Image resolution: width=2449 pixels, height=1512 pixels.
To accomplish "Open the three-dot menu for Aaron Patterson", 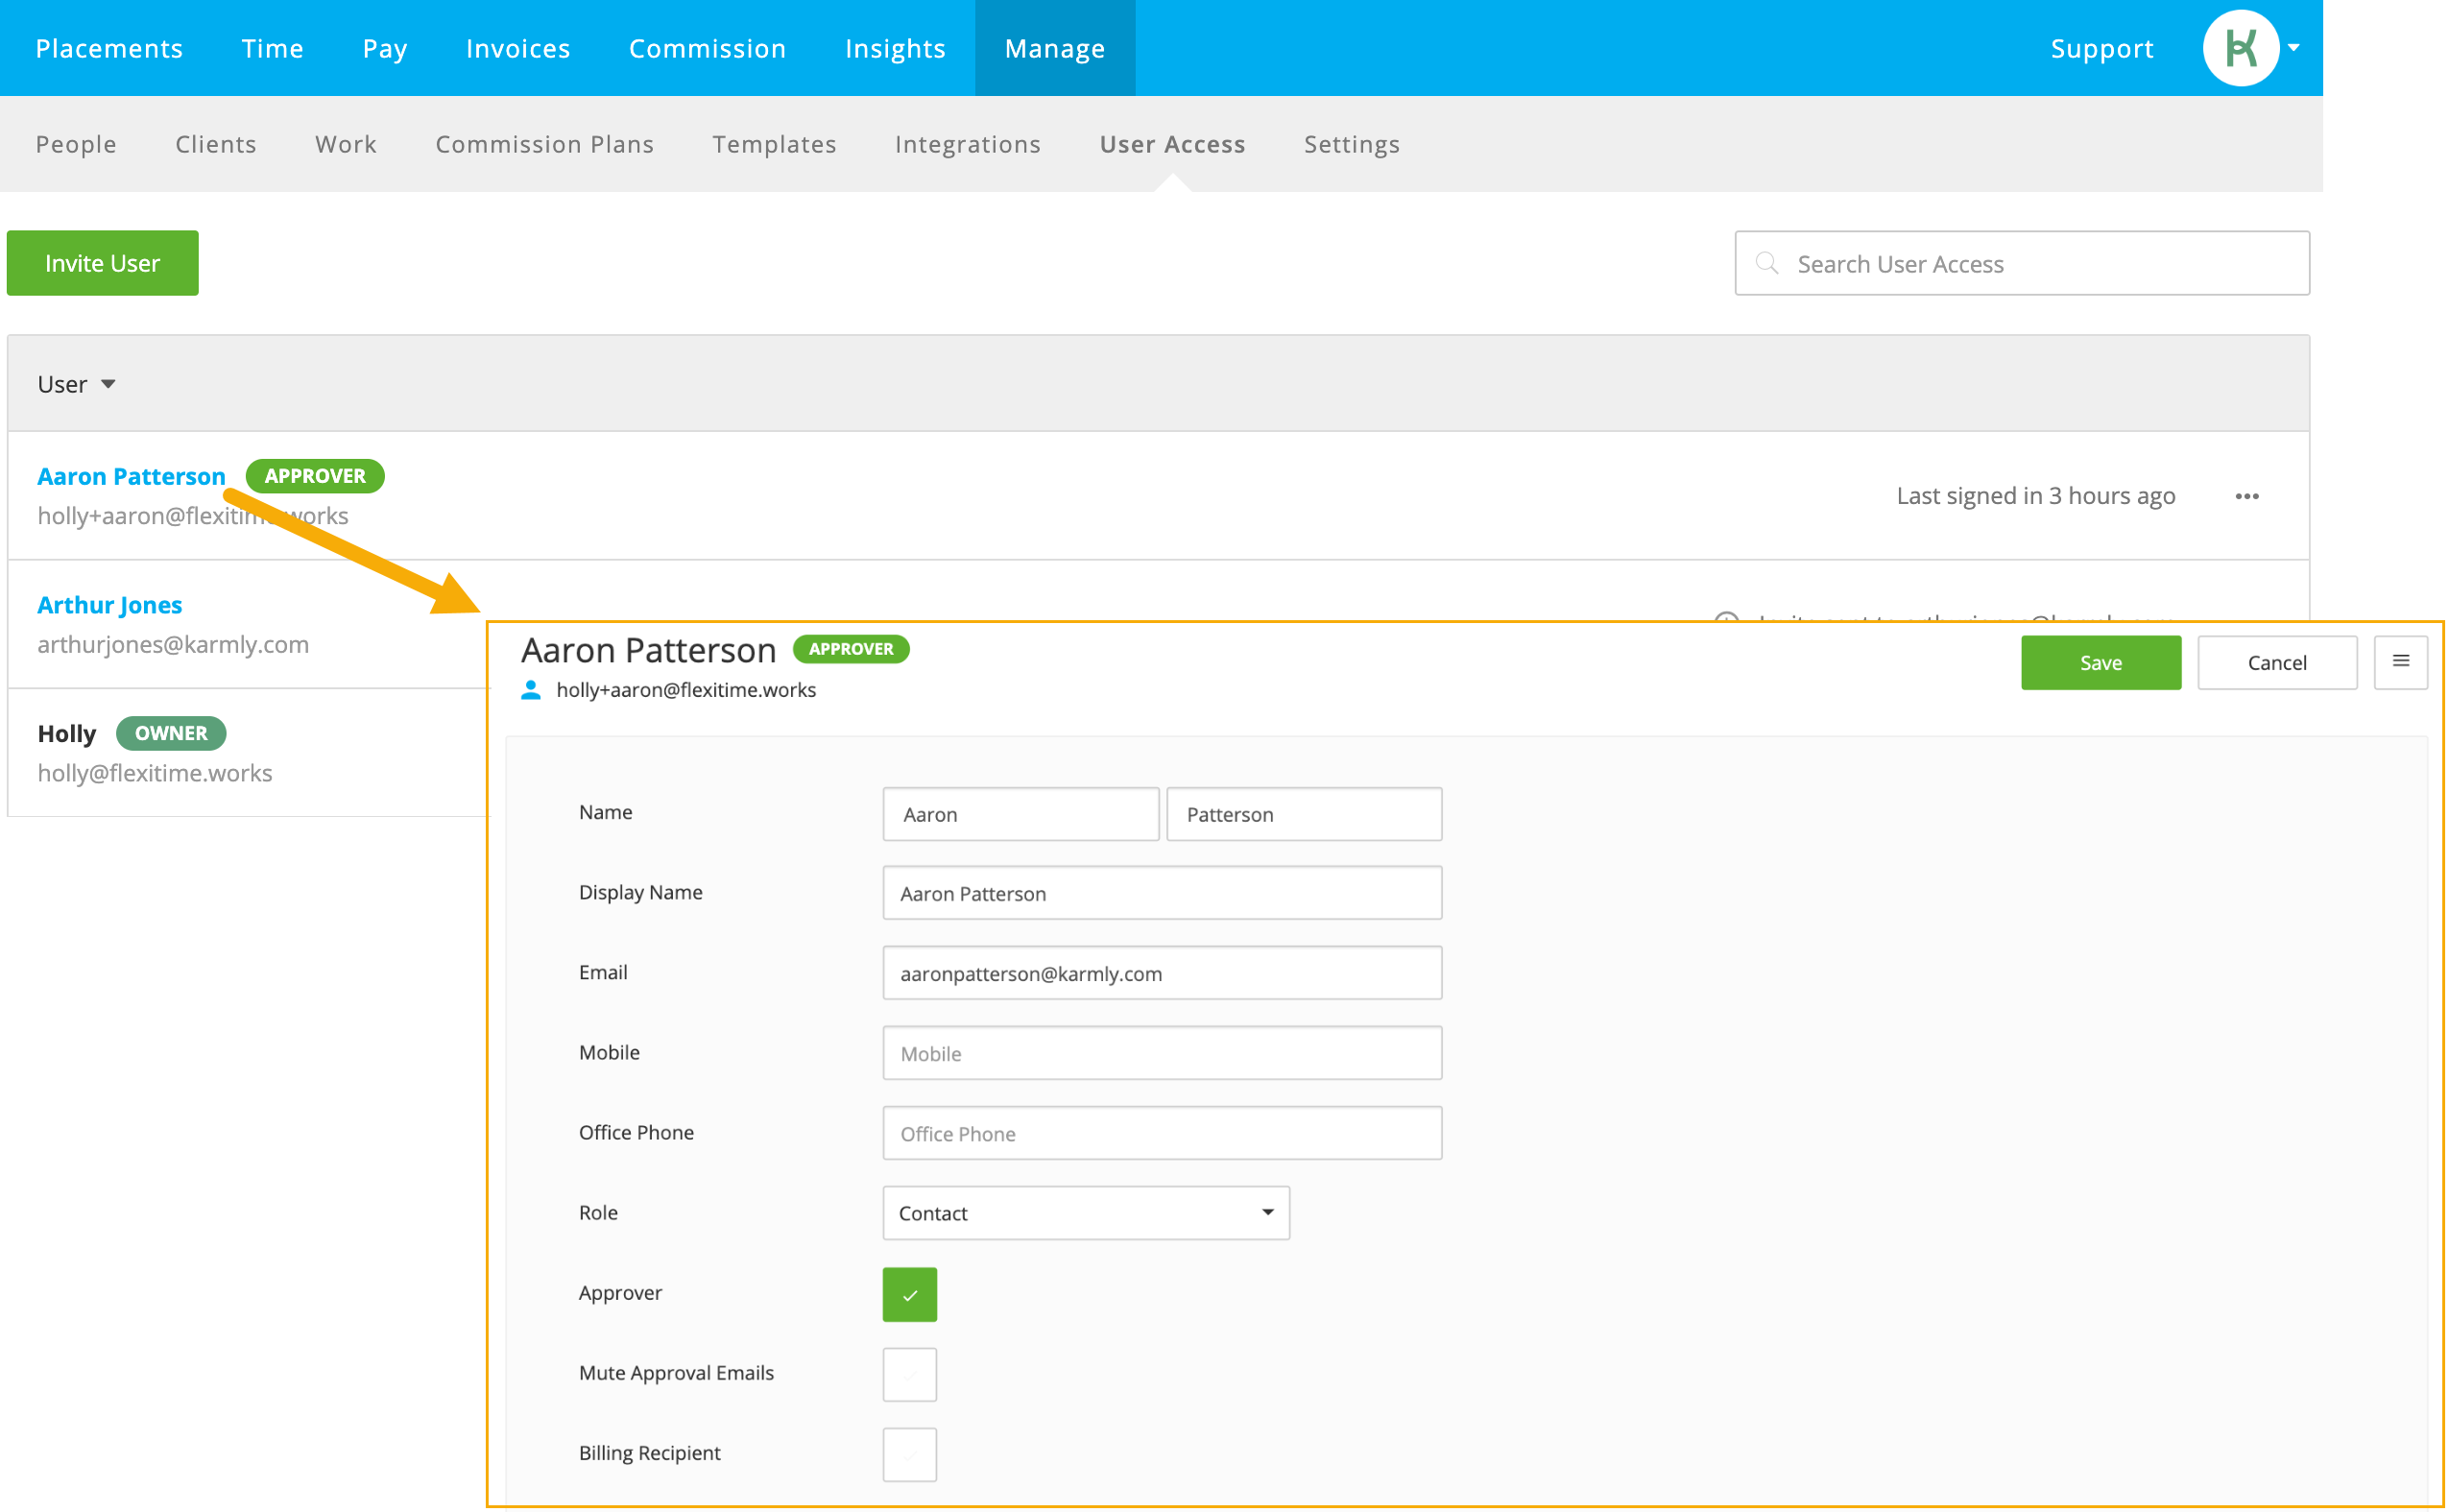I will [2247, 496].
